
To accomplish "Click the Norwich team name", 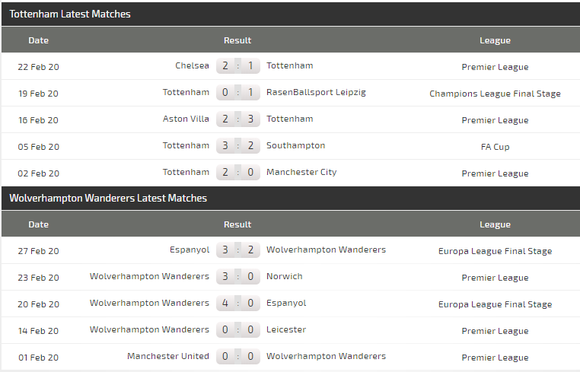I will coord(284,277).
